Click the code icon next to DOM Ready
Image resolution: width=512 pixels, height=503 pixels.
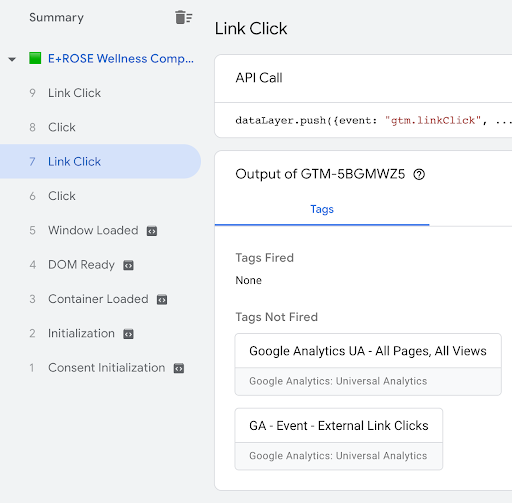pyautogui.click(x=128, y=265)
